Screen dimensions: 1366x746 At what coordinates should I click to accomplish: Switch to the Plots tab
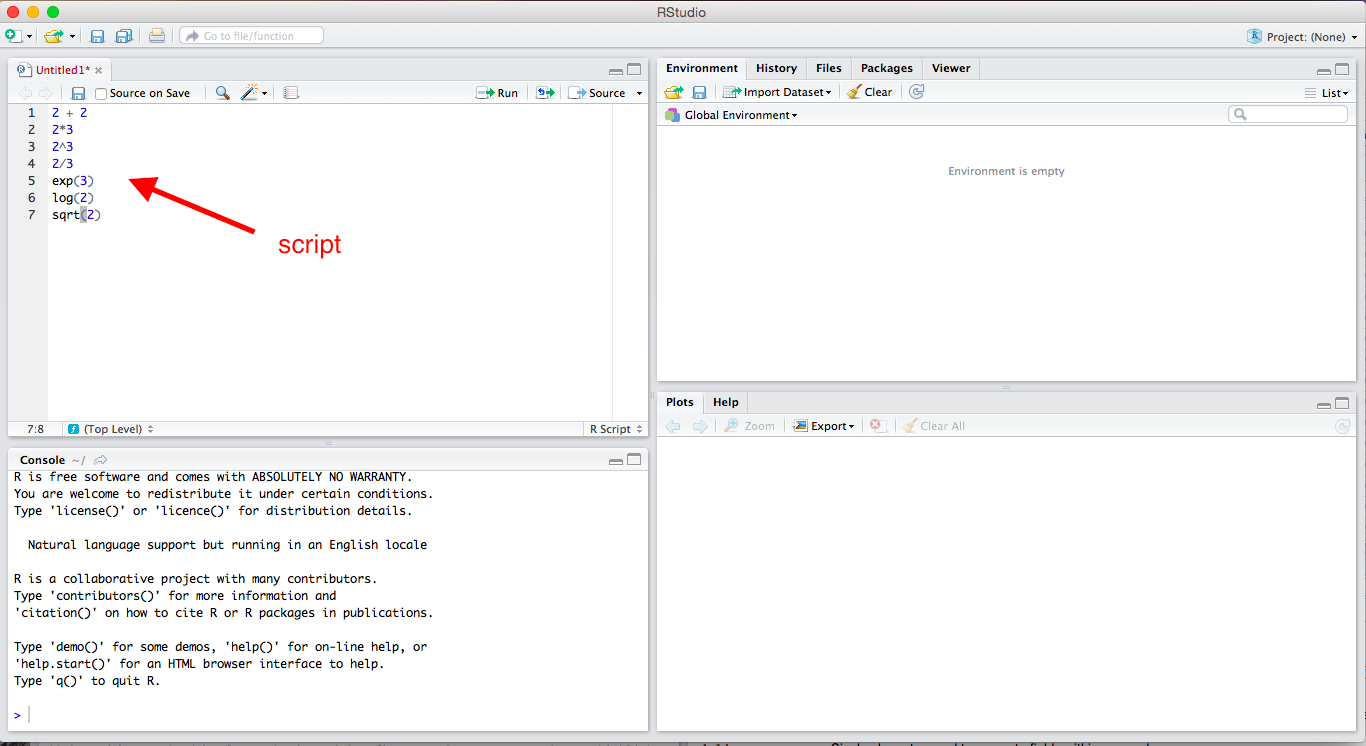tap(680, 402)
